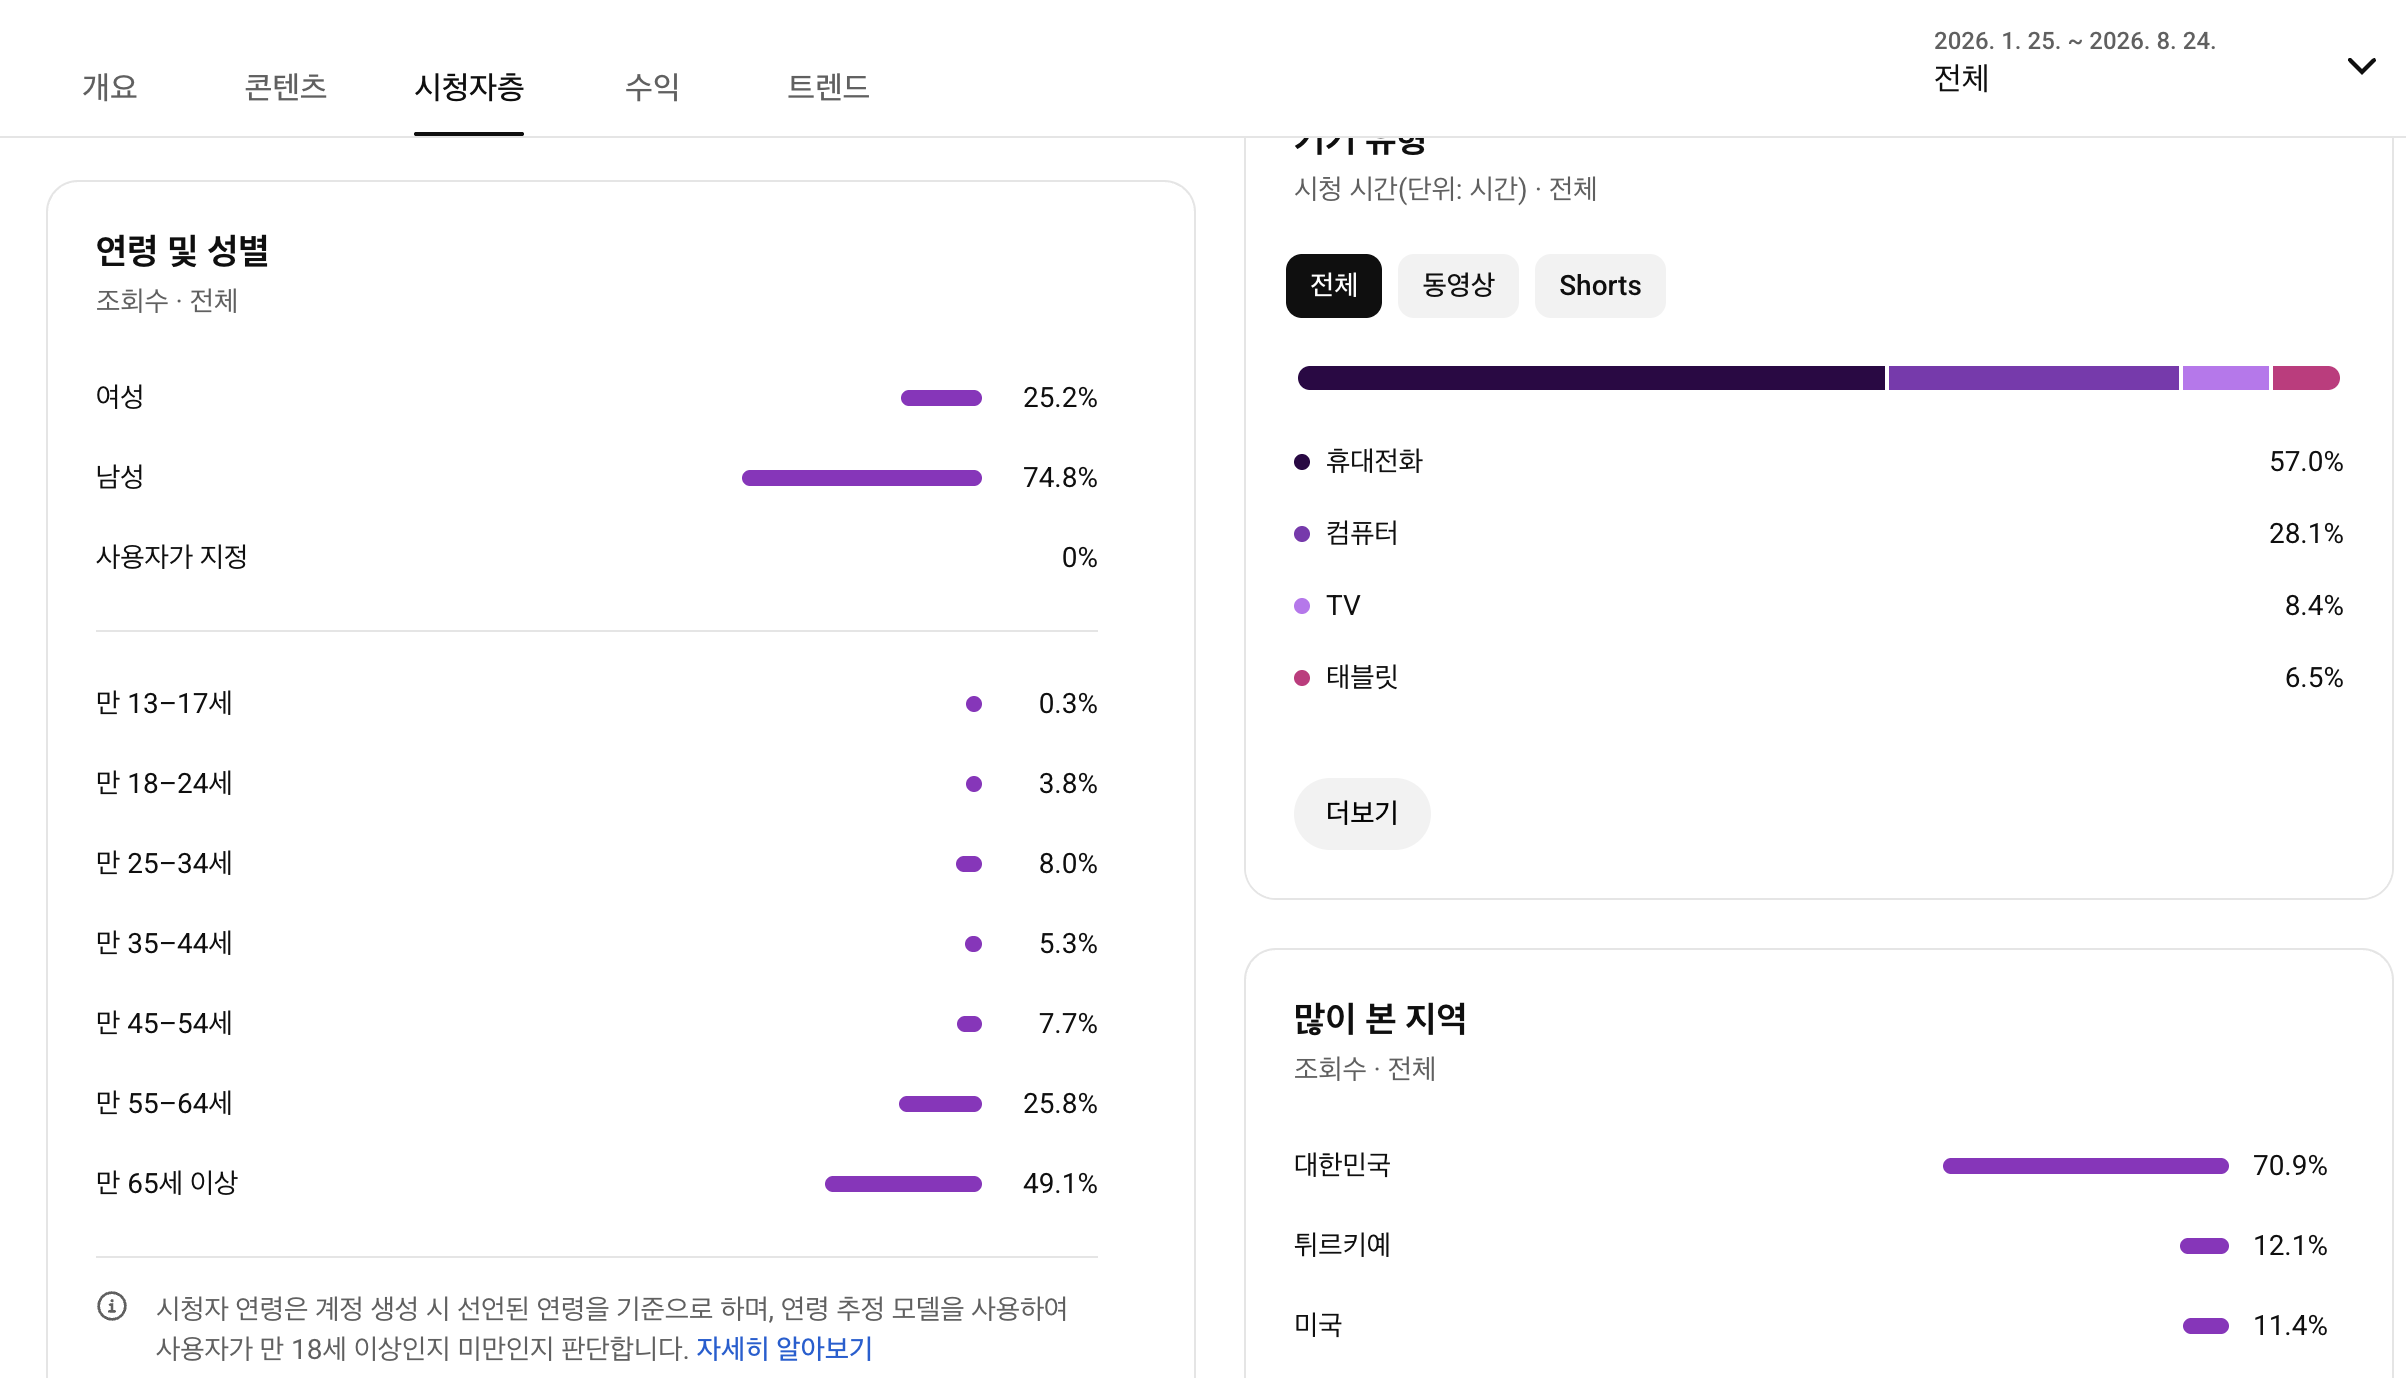Click the 여성 row label
The width and height of the screenshot is (2406, 1378).
pyautogui.click(x=120, y=397)
